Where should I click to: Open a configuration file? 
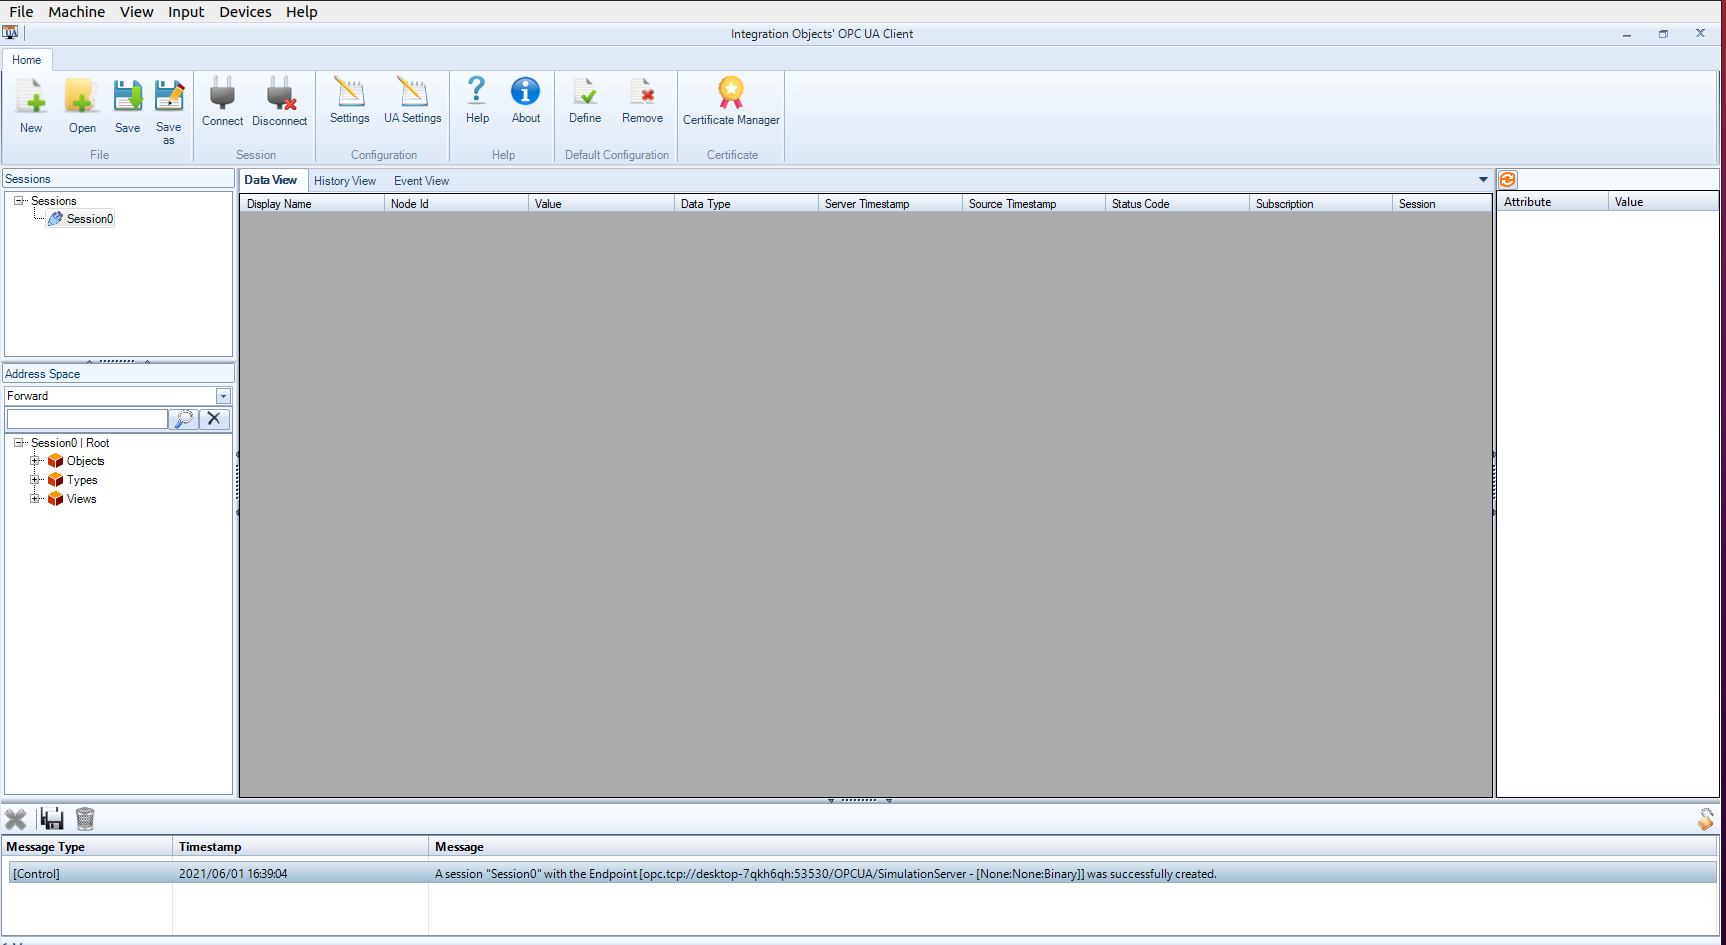click(82, 105)
